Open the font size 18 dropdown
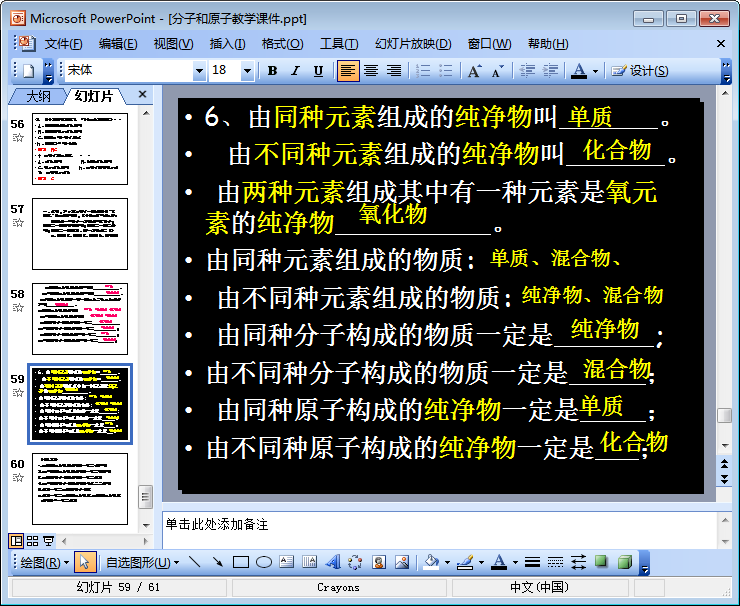Viewport: 740px width, 606px height. (x=247, y=71)
